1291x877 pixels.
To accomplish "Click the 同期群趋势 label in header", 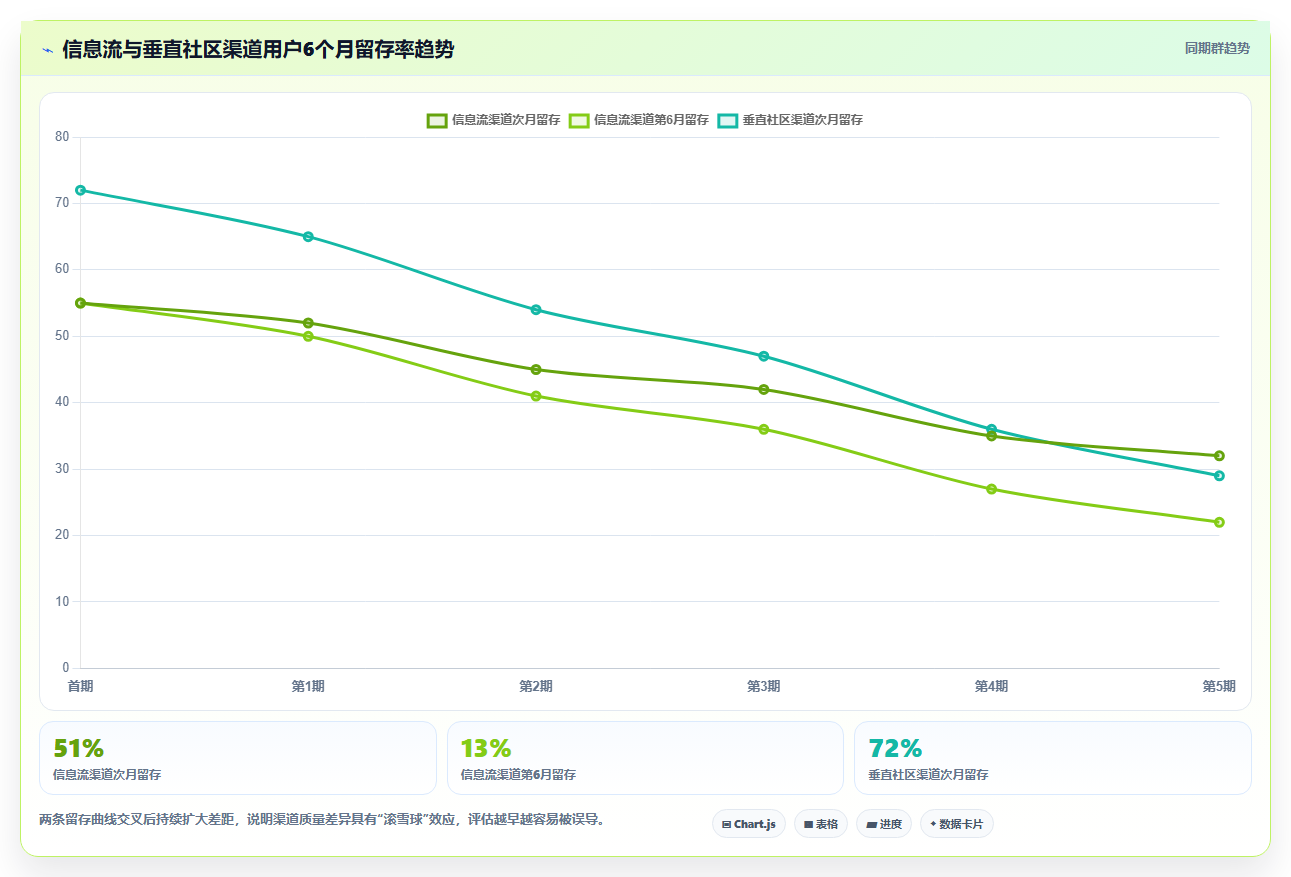I will [1217, 48].
